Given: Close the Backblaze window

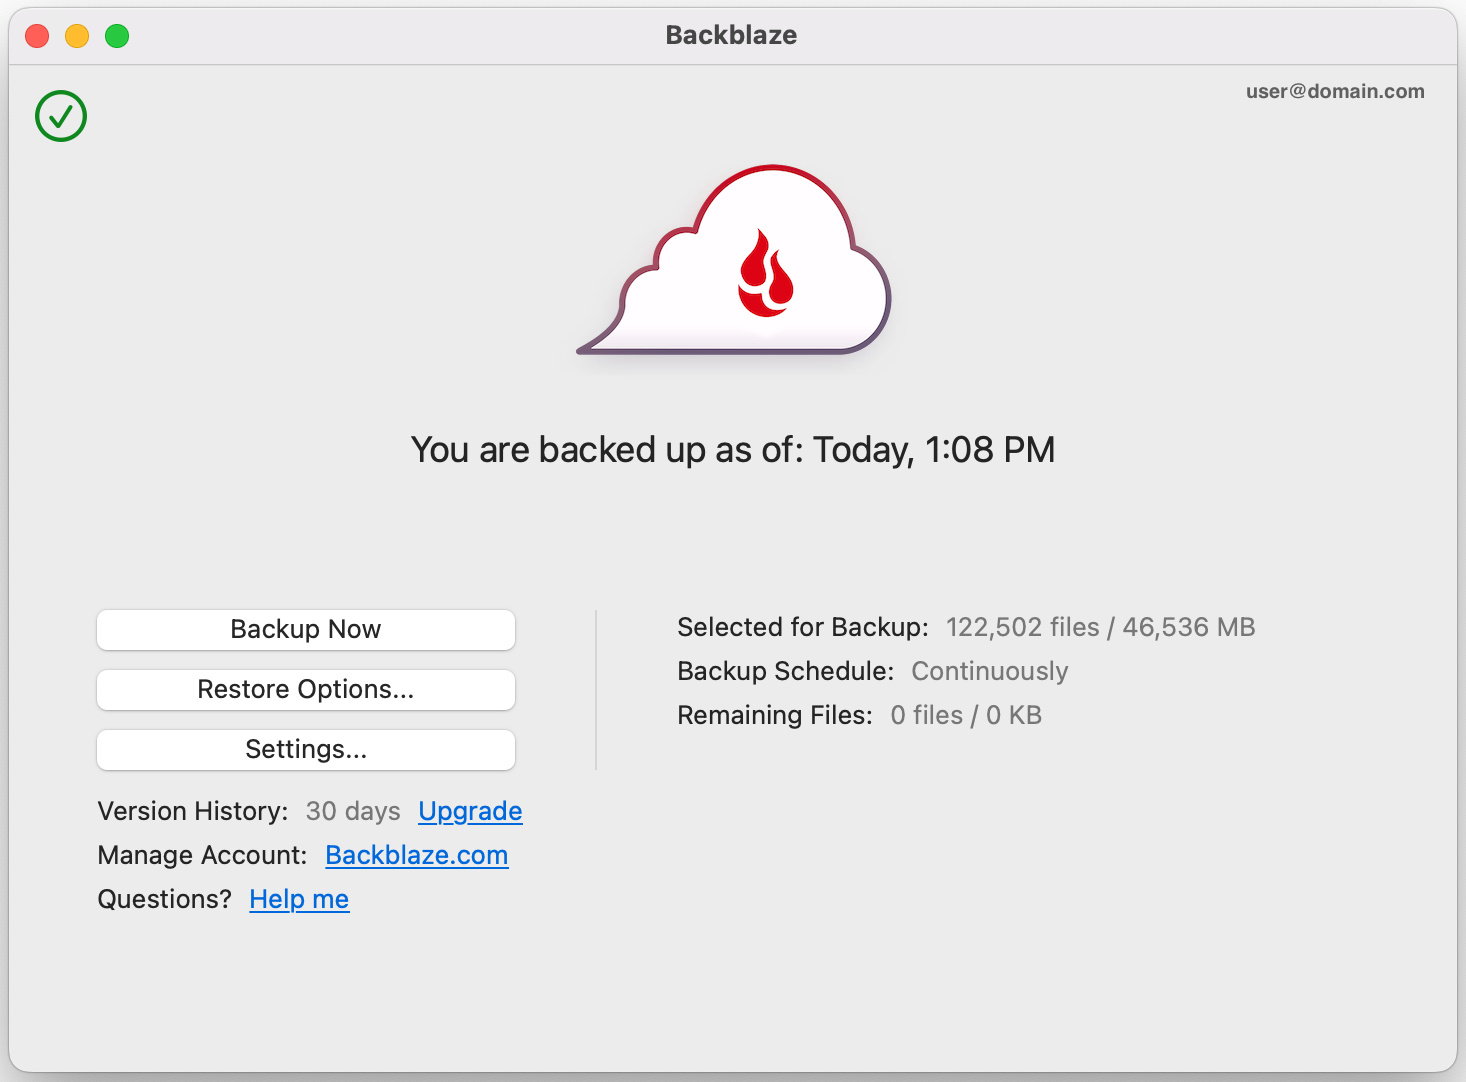Looking at the screenshot, I should pyautogui.click(x=37, y=36).
